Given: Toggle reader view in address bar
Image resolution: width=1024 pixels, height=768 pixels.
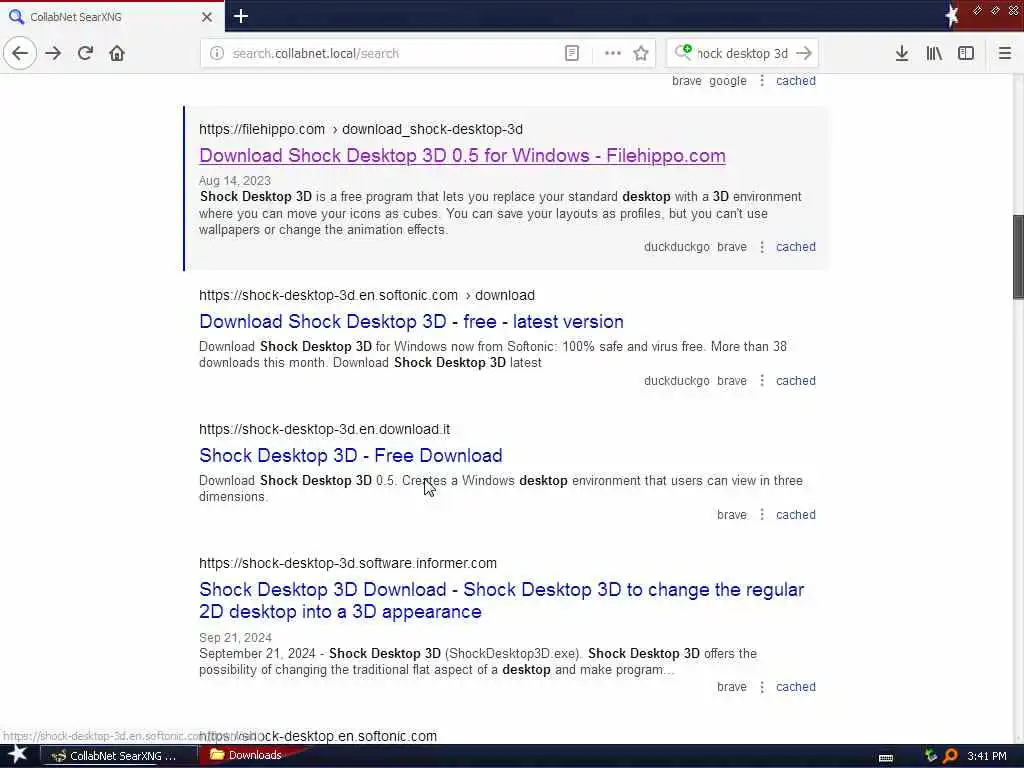Looking at the screenshot, I should pyautogui.click(x=571, y=54).
